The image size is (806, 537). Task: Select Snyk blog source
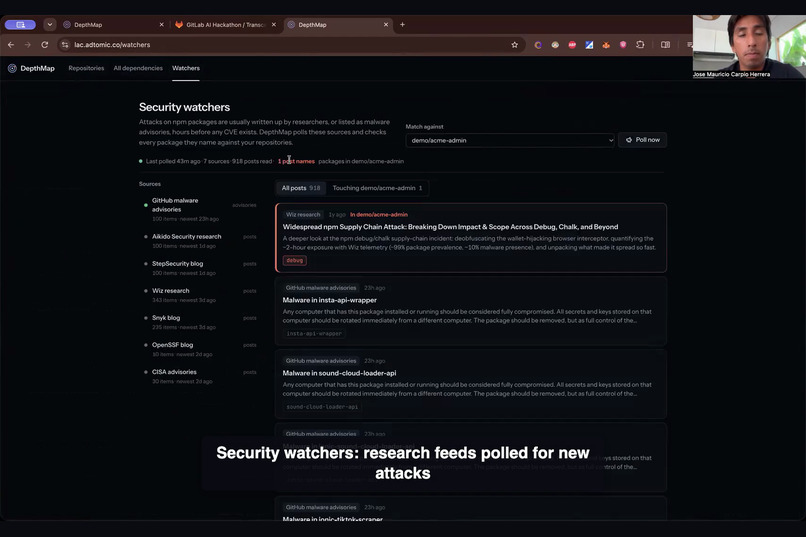[198, 322]
